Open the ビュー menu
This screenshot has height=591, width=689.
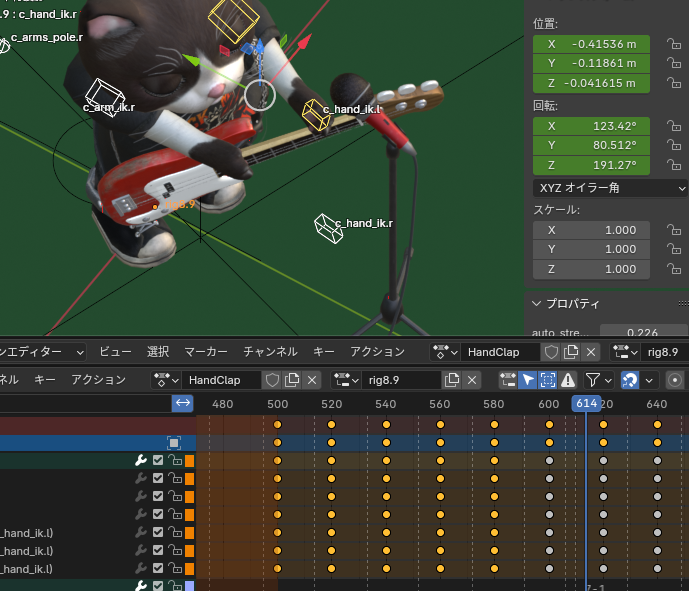pos(115,352)
